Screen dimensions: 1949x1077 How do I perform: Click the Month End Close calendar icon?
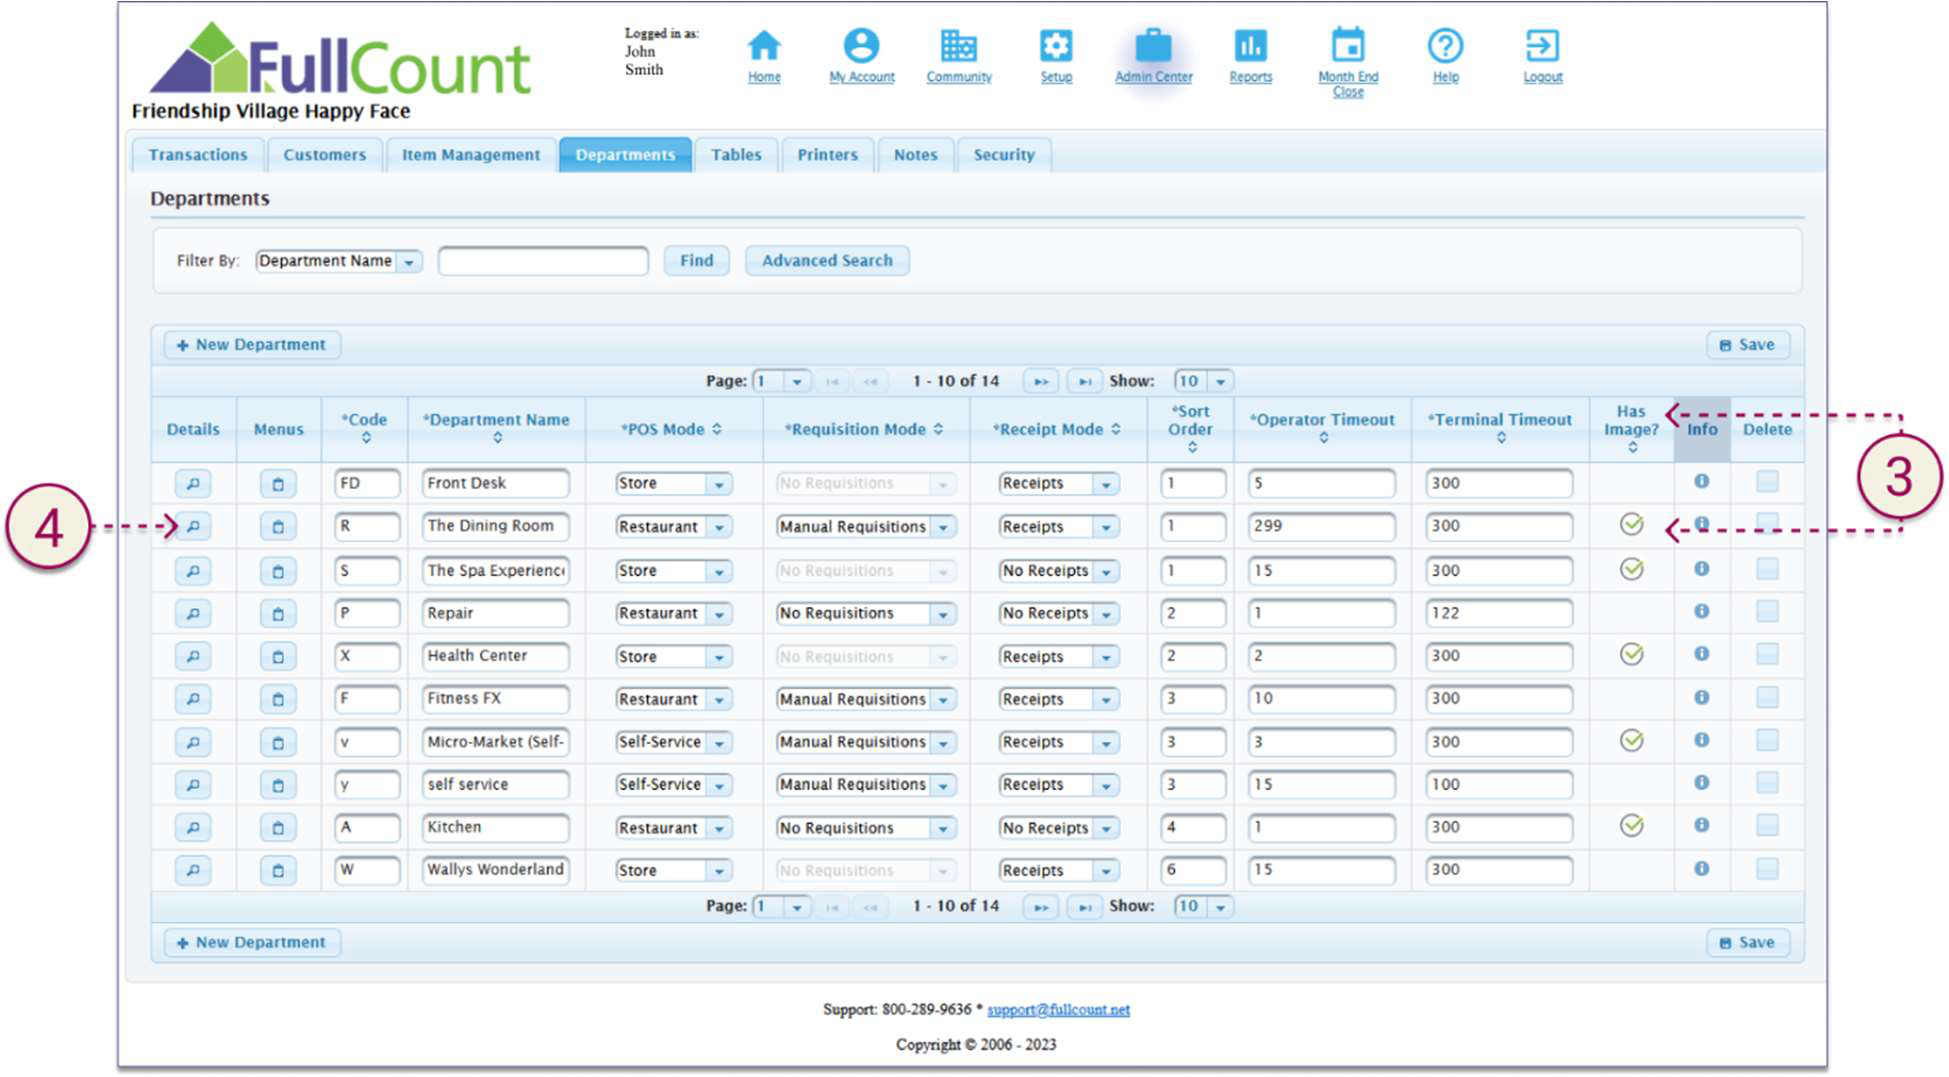pos(1347,46)
